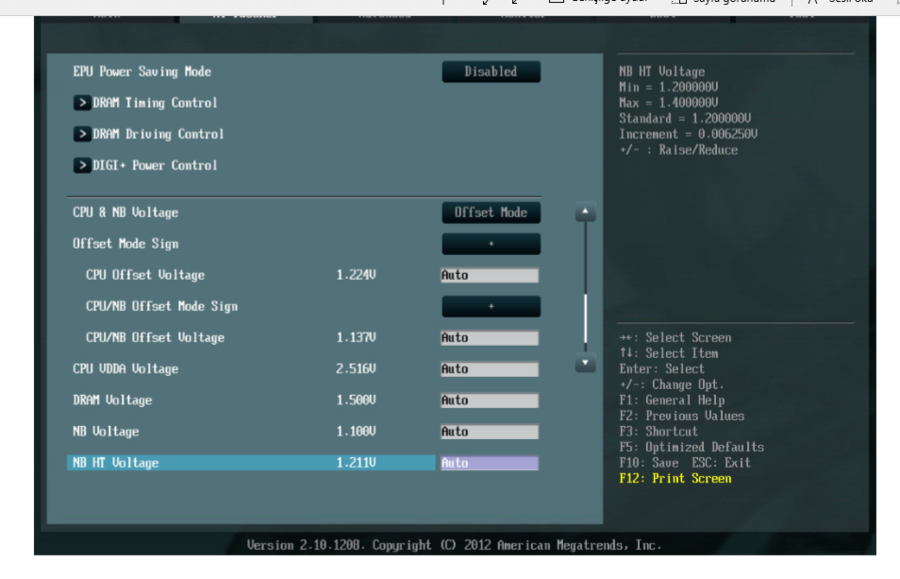The width and height of the screenshot is (900, 579).
Task: Click the NB HT Voltage help title
Action: point(662,72)
